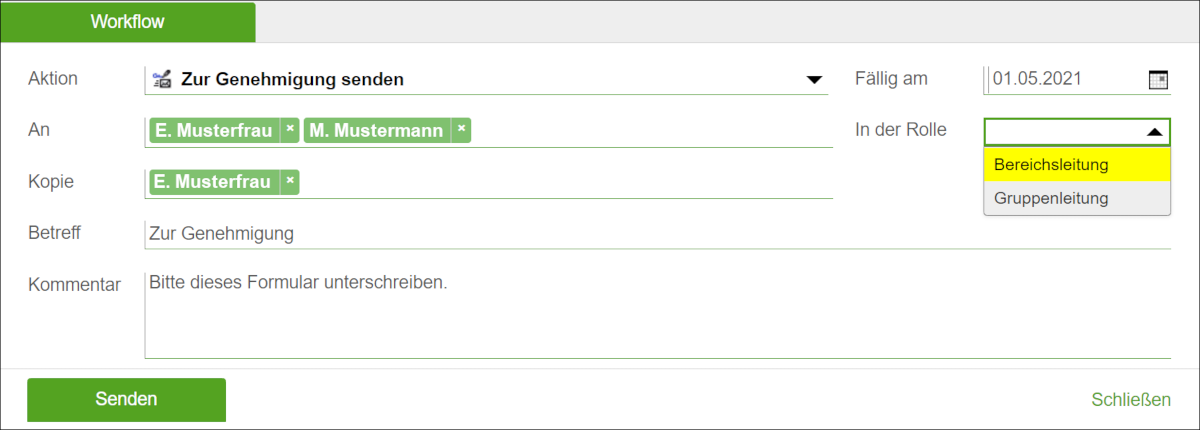1200x430 pixels.
Task: Select the E. Musterfrau tag in An
Action: [214, 130]
